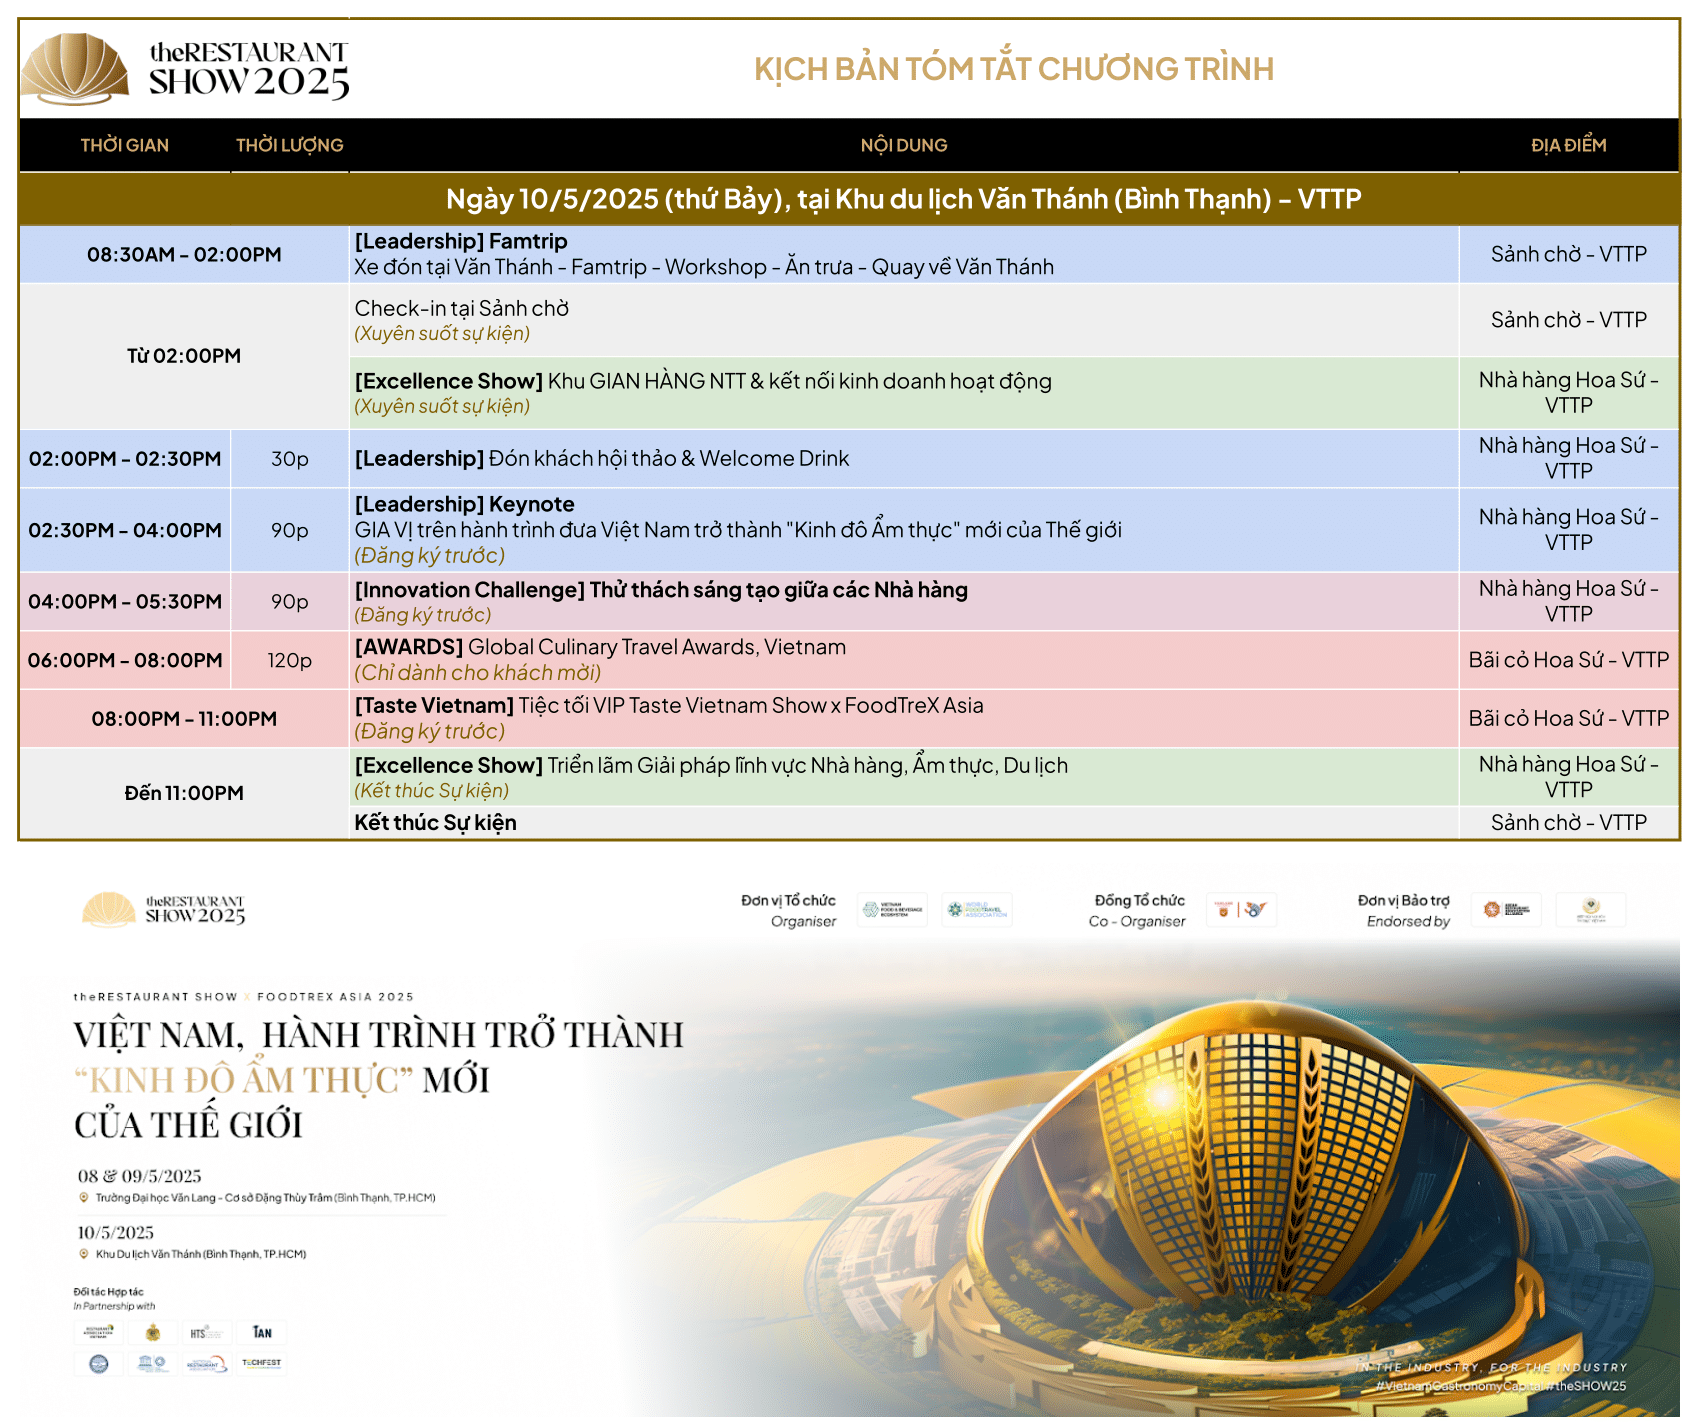
Task: Click Sảnh chờ – VTTP in the last row
Action: click(x=1569, y=822)
